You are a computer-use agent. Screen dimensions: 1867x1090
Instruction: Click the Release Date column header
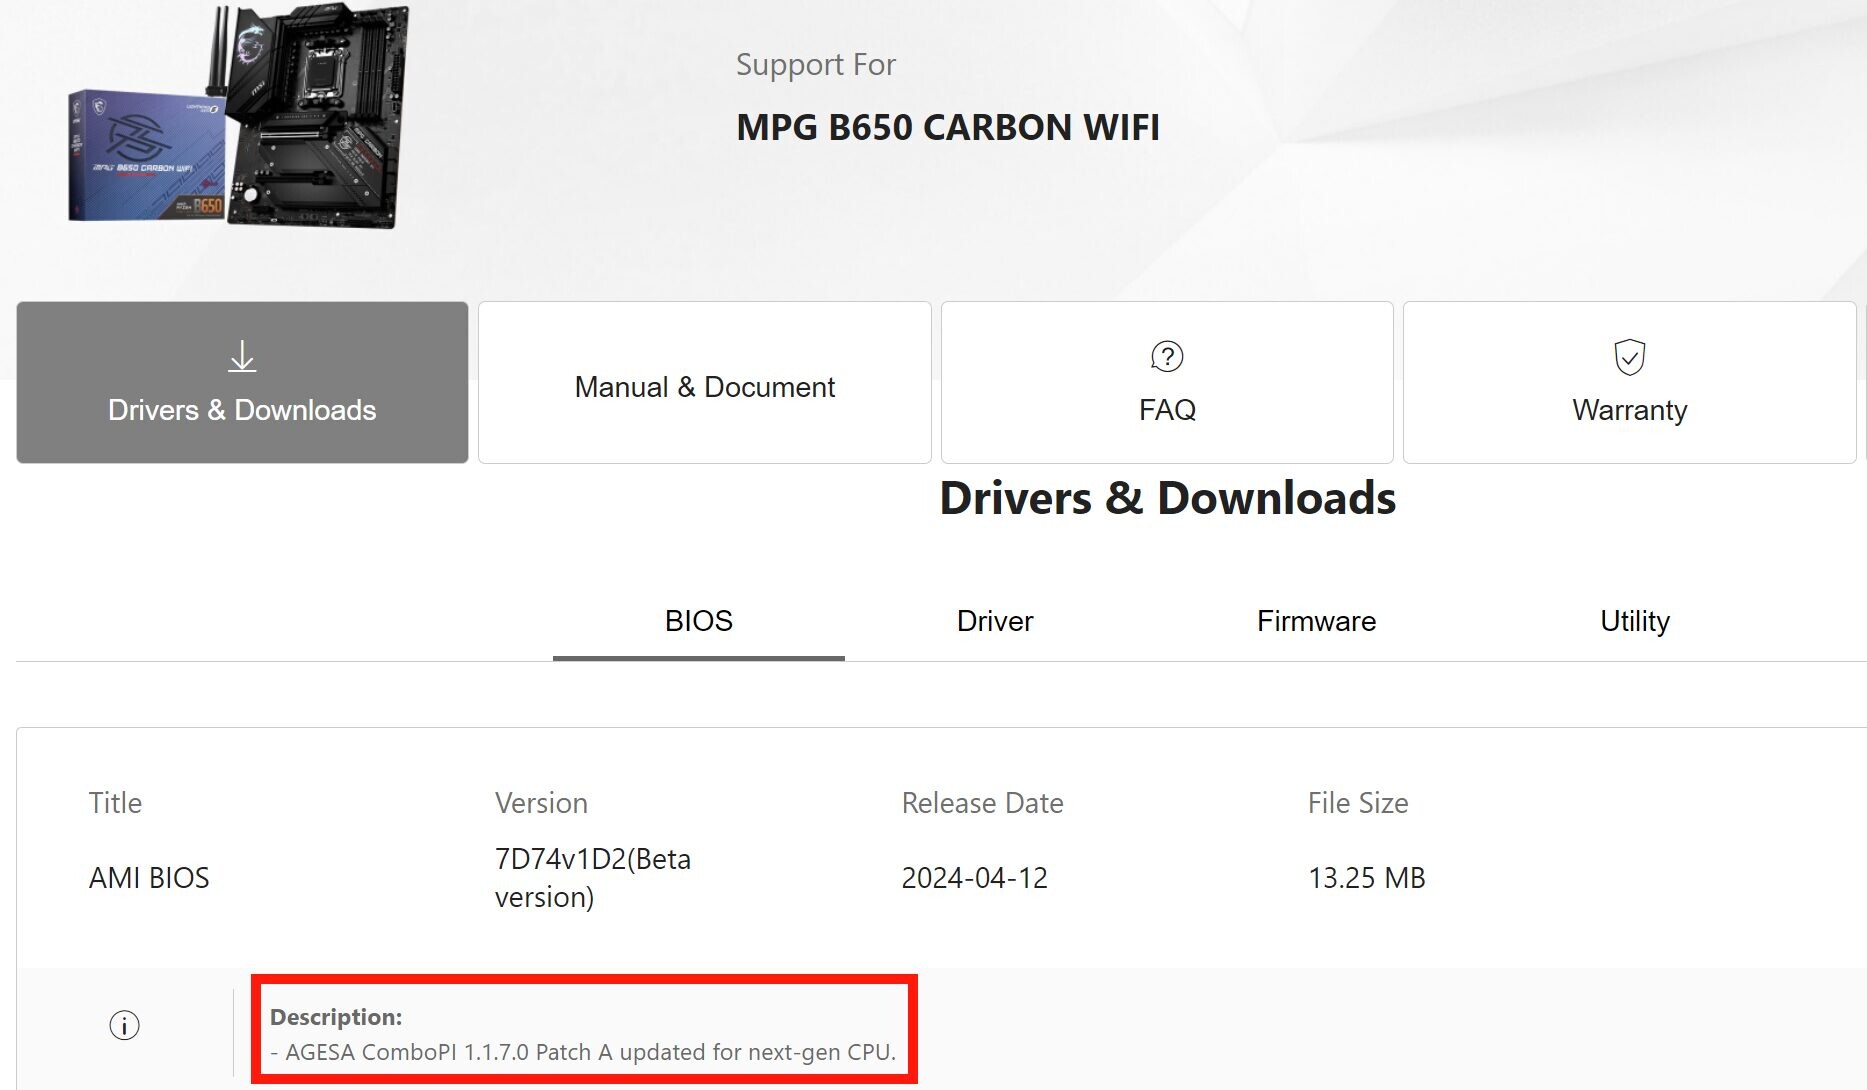tap(982, 803)
